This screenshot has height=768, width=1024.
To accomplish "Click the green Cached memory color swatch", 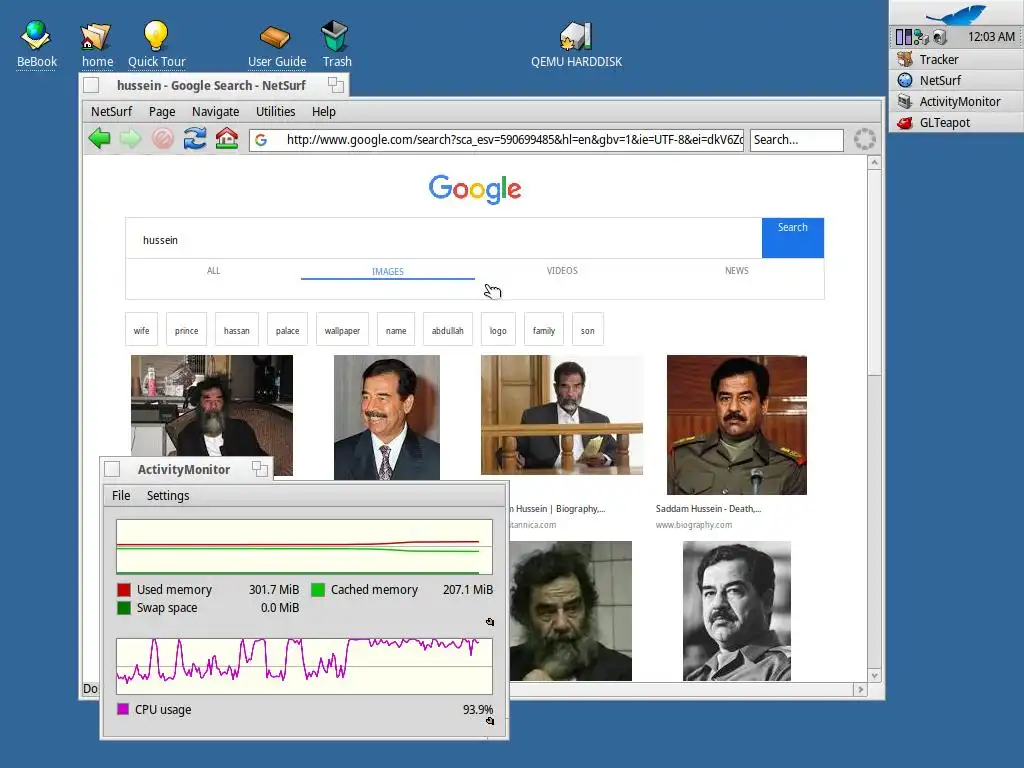I will pos(318,590).
